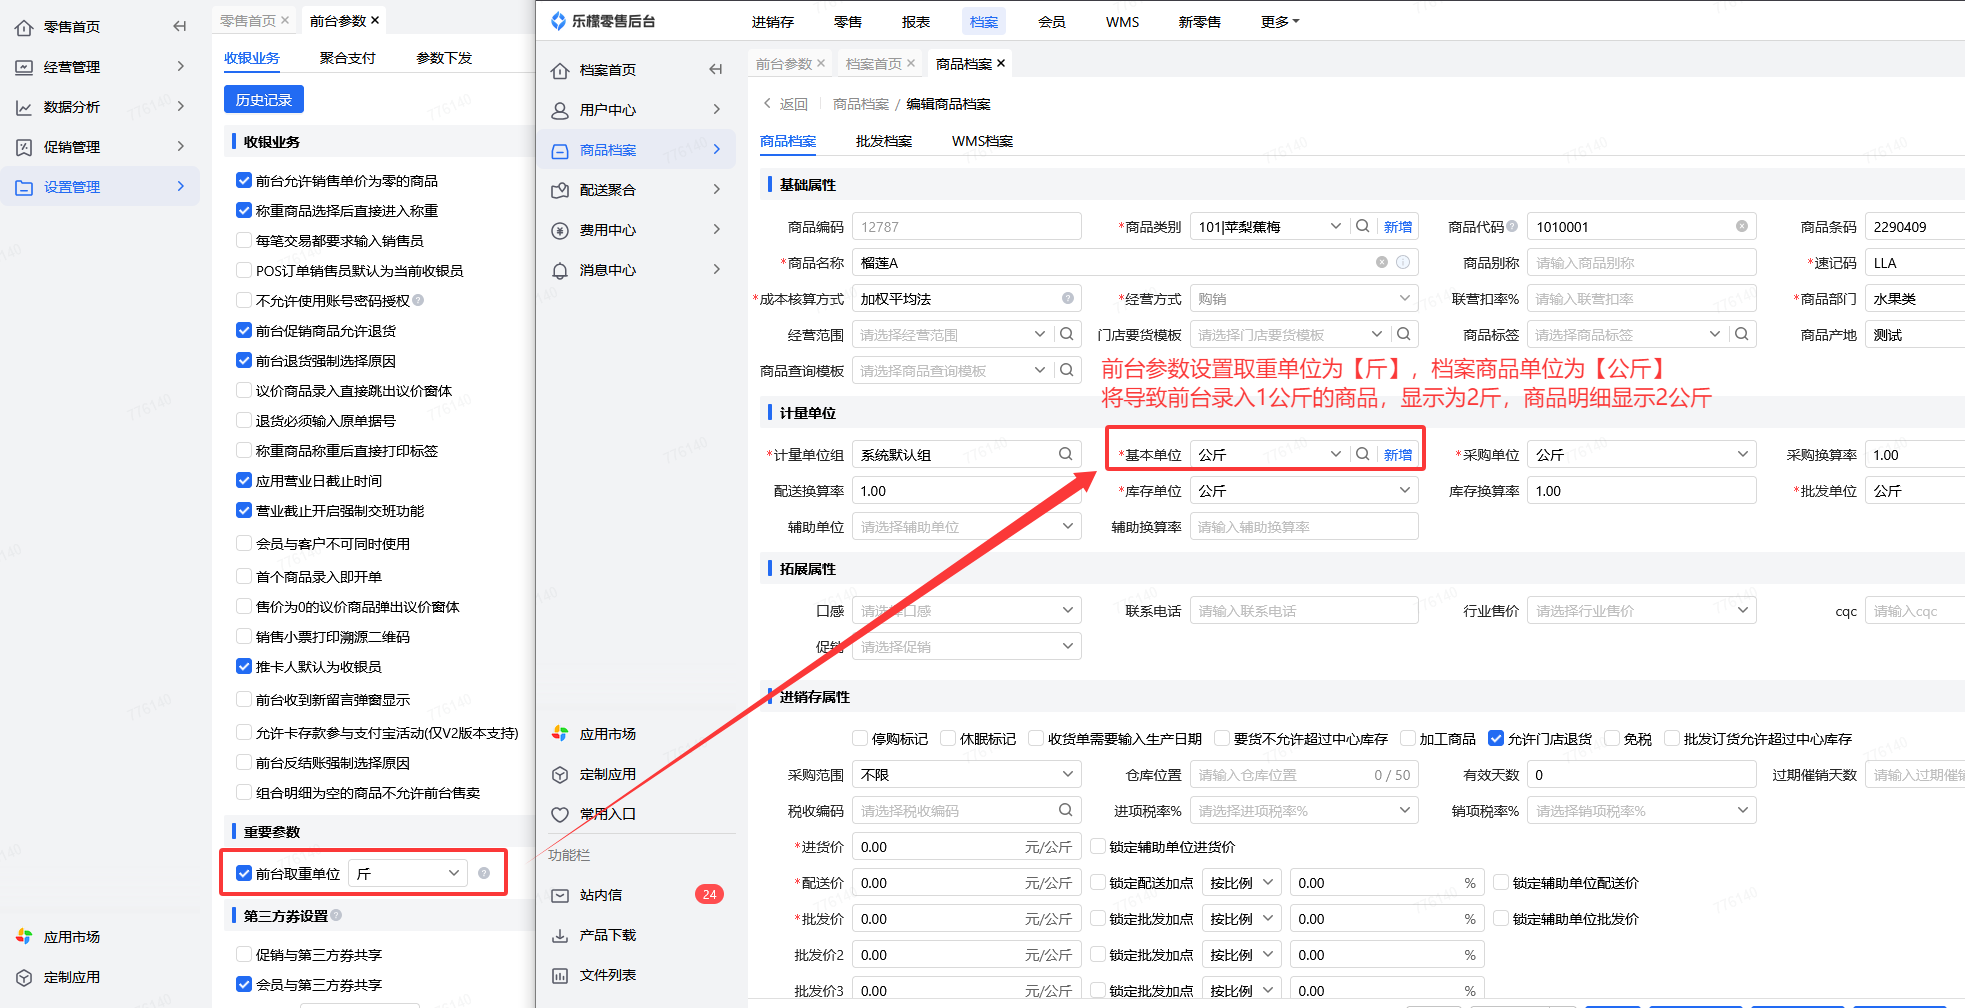Collapse the 档案首页 sidebar with the arrow icon

715,69
